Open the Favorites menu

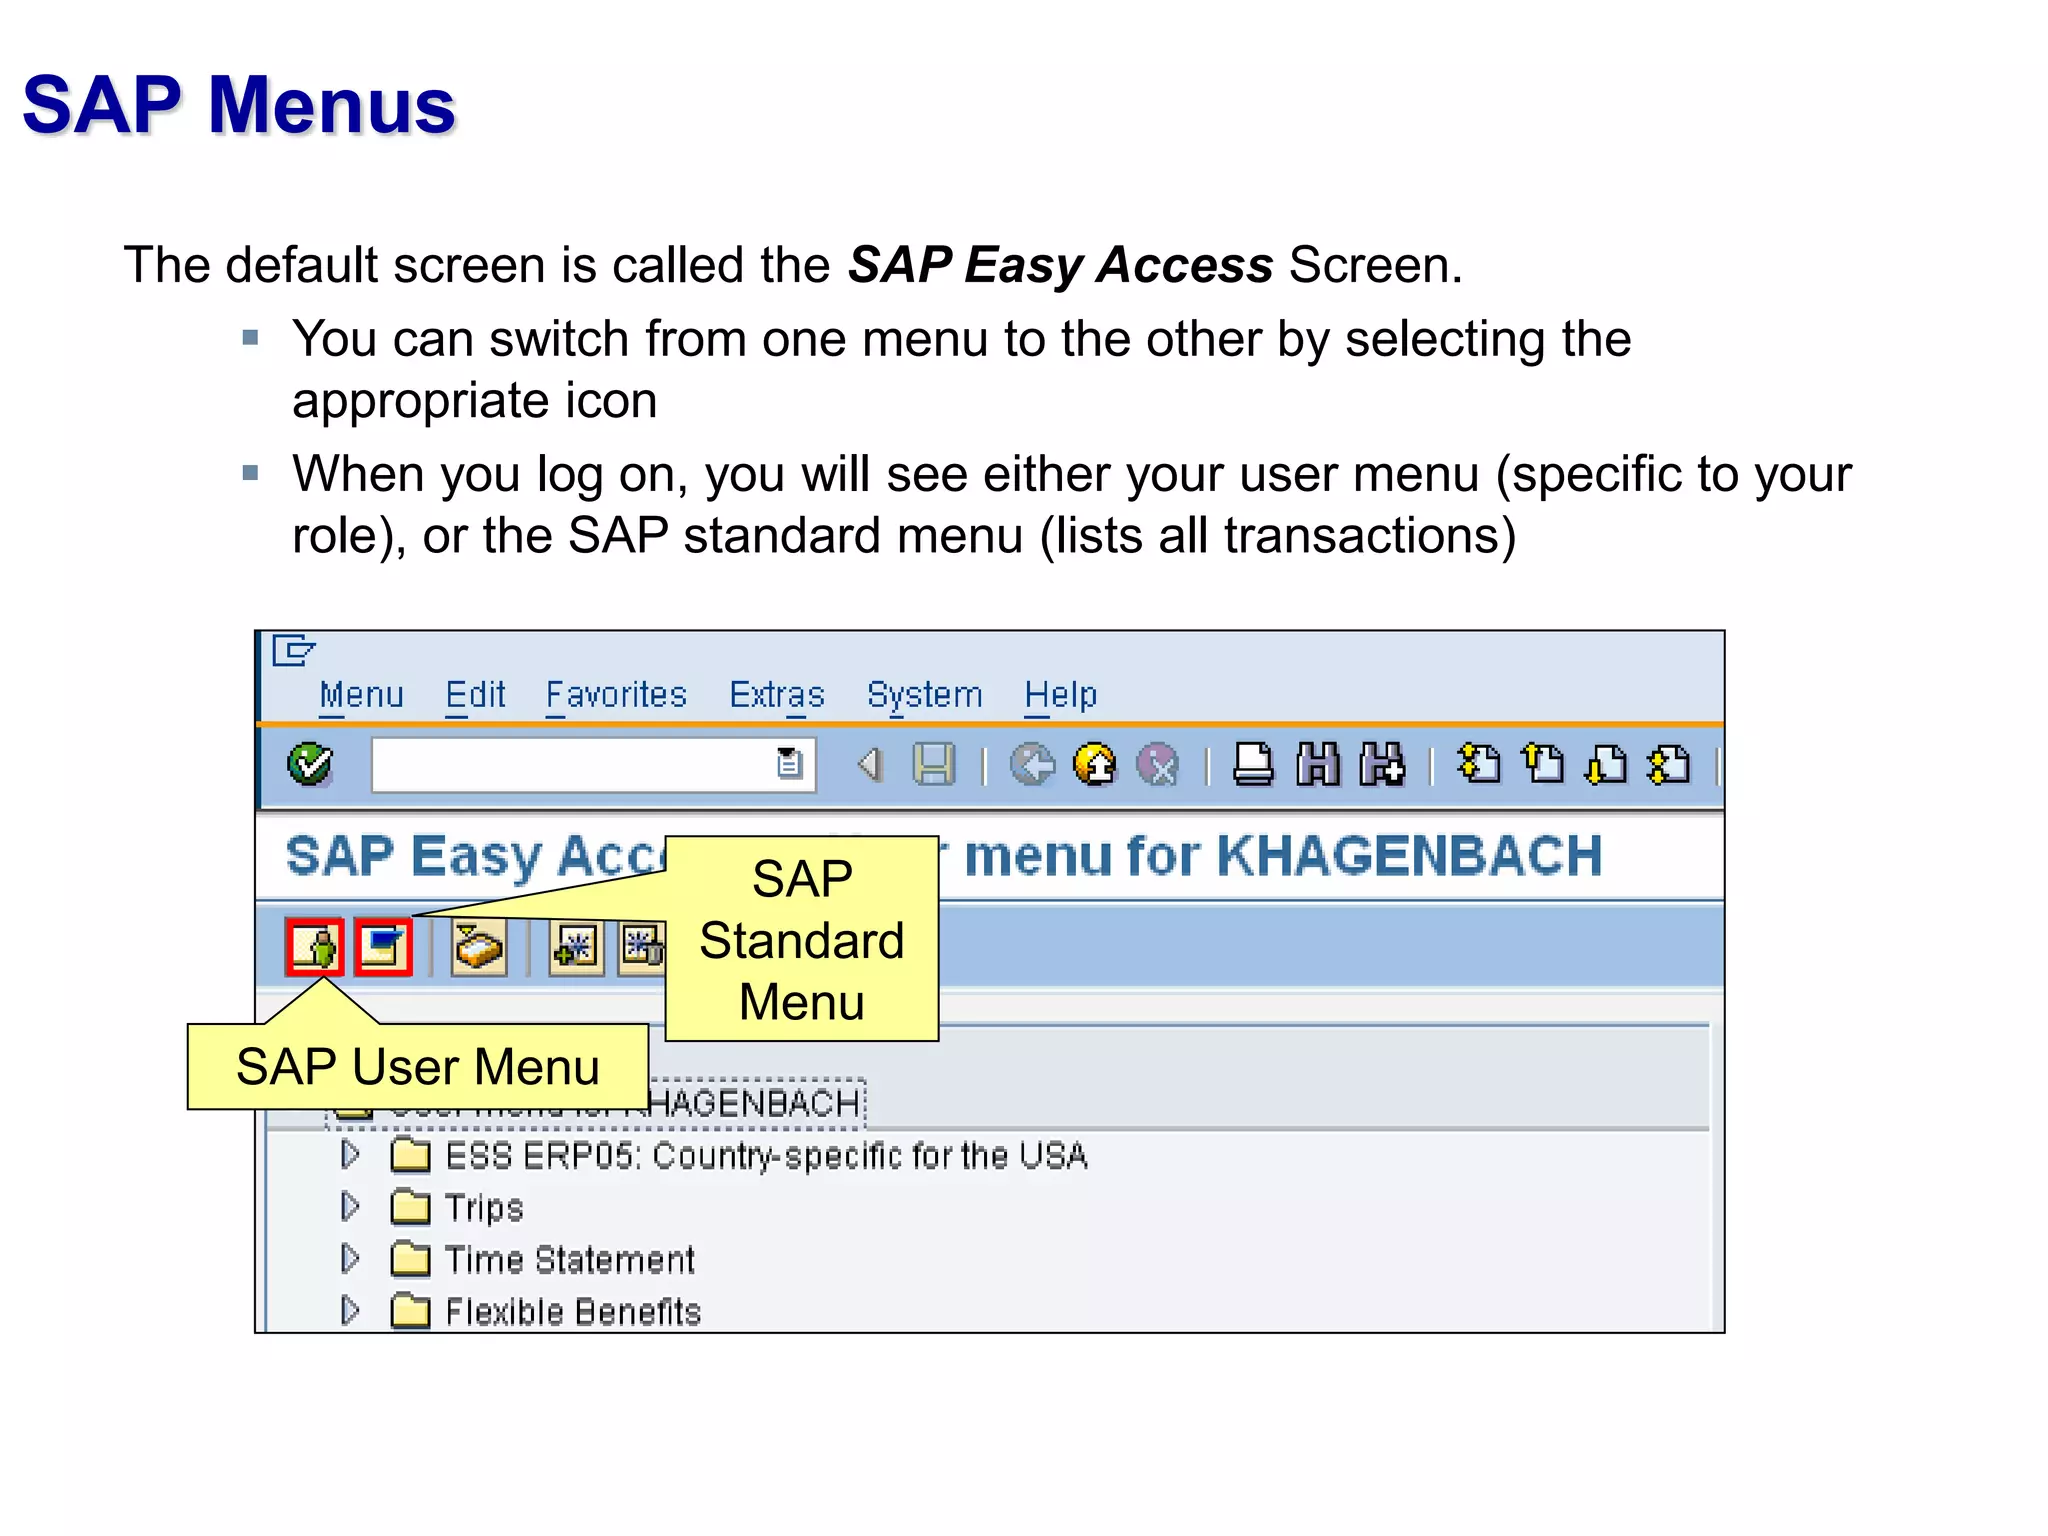coord(616,694)
